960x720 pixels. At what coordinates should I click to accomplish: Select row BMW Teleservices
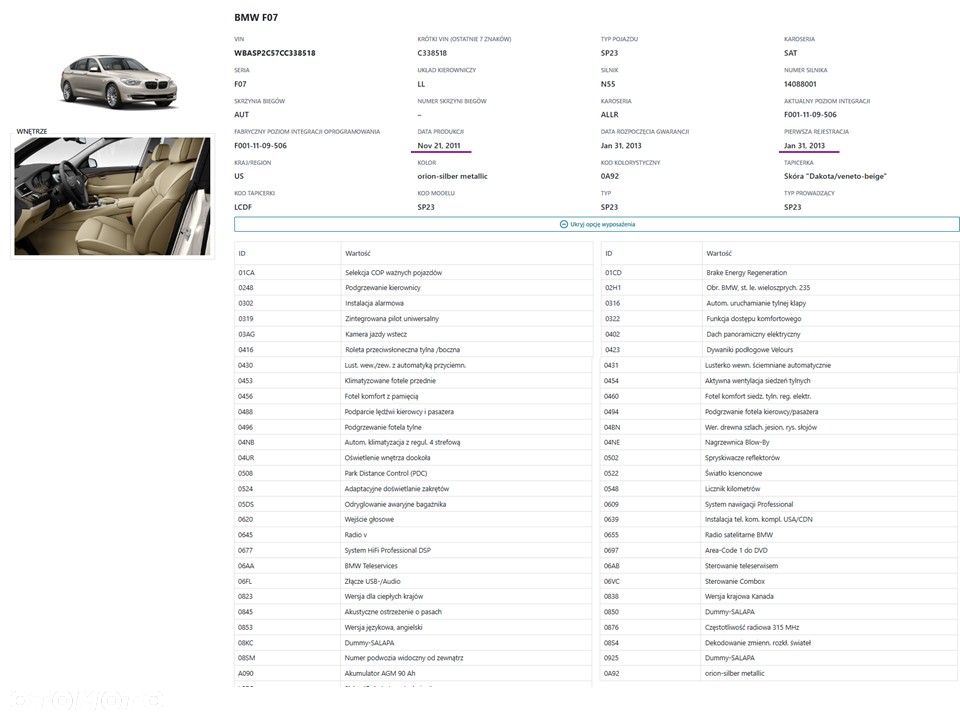(413, 566)
